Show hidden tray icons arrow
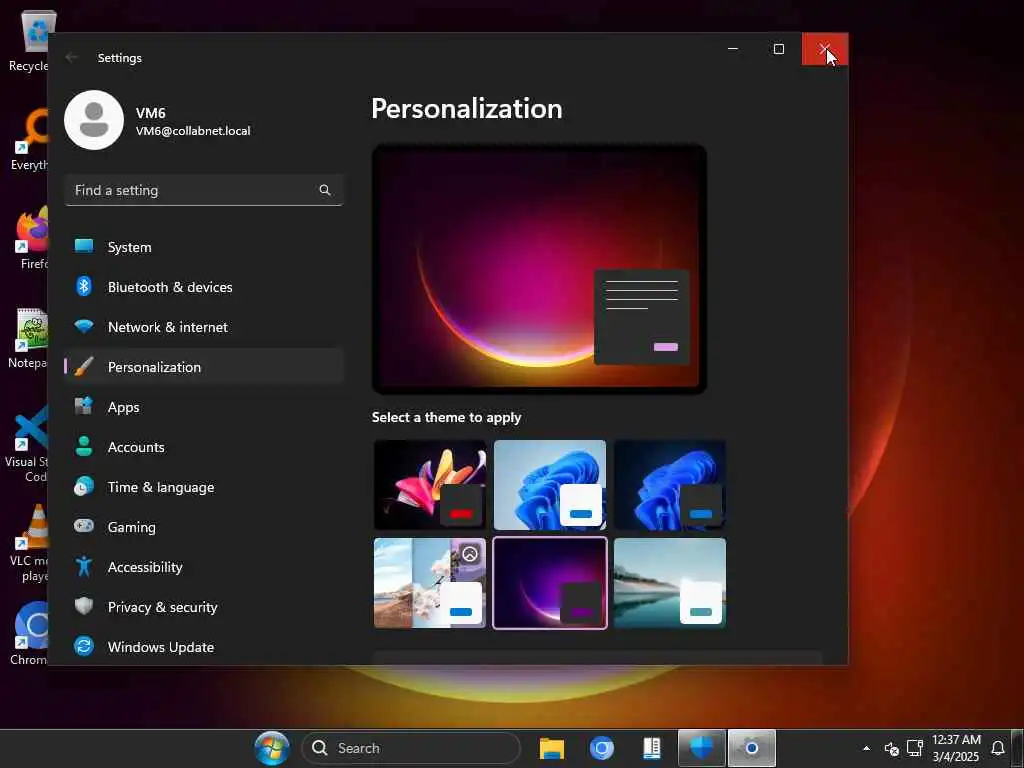Image resolution: width=1024 pixels, height=768 pixels. pos(866,748)
